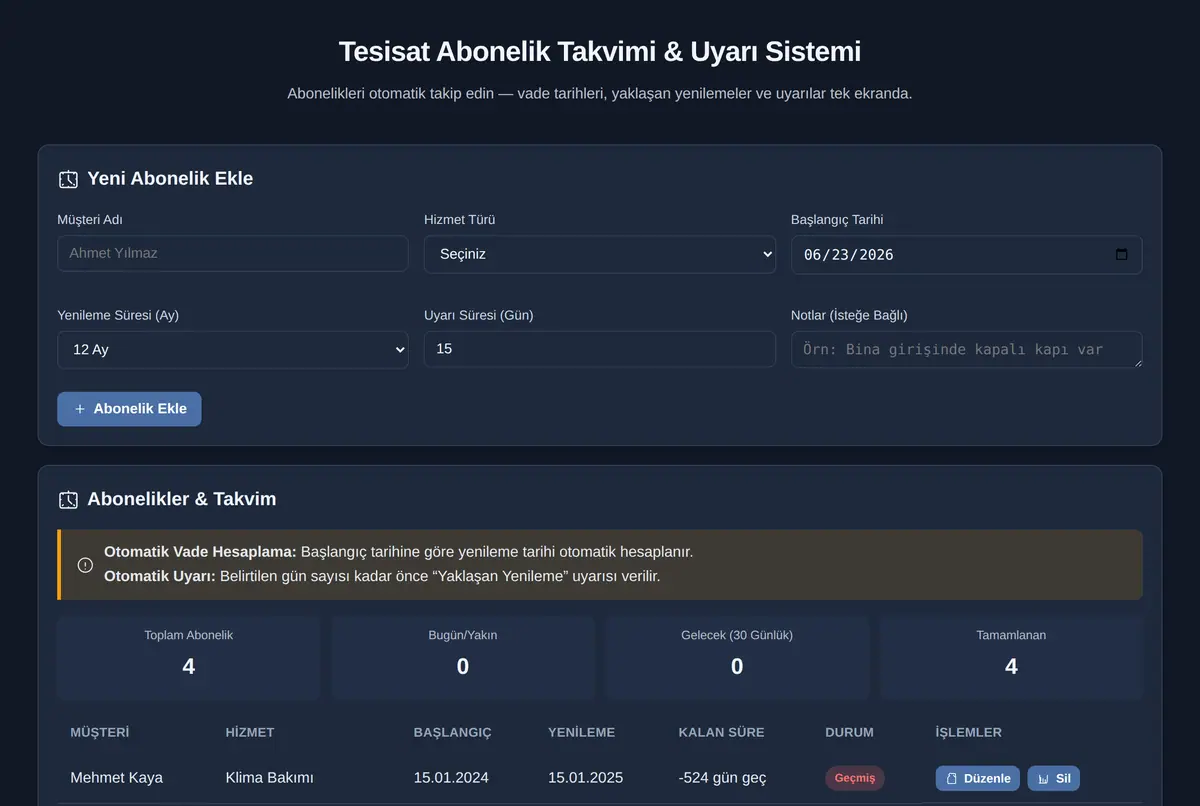Expand the Yenileme Süresi (Ay) dropdown

[233, 350]
